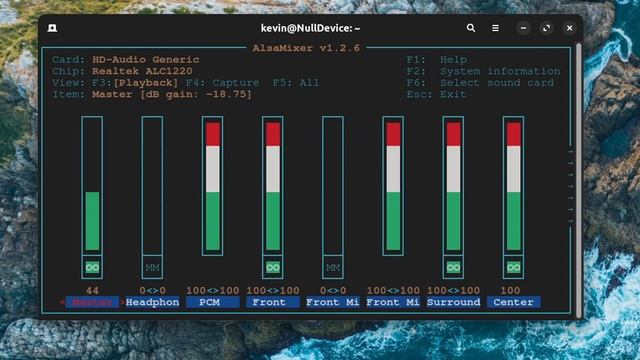
Task: Click the Master volume value 44
Action: [92, 290]
